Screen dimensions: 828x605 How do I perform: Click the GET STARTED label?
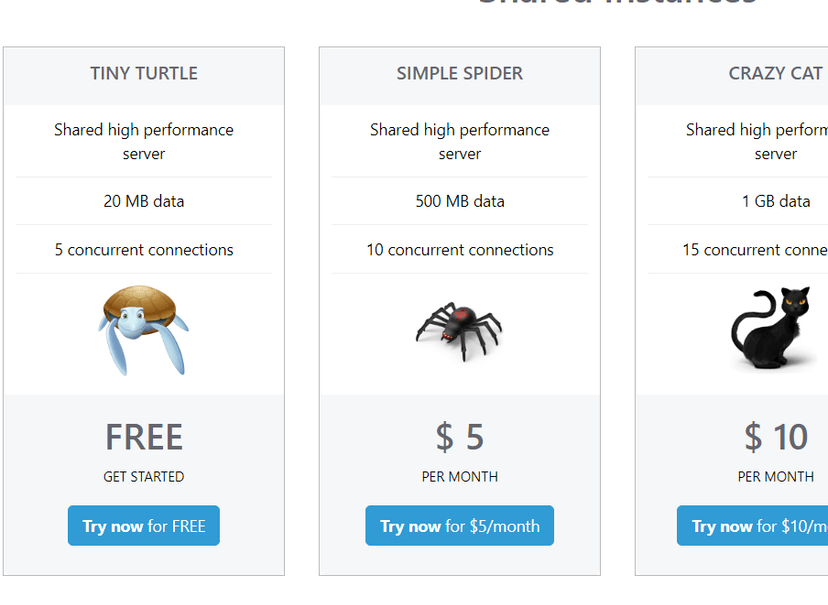[x=144, y=477]
